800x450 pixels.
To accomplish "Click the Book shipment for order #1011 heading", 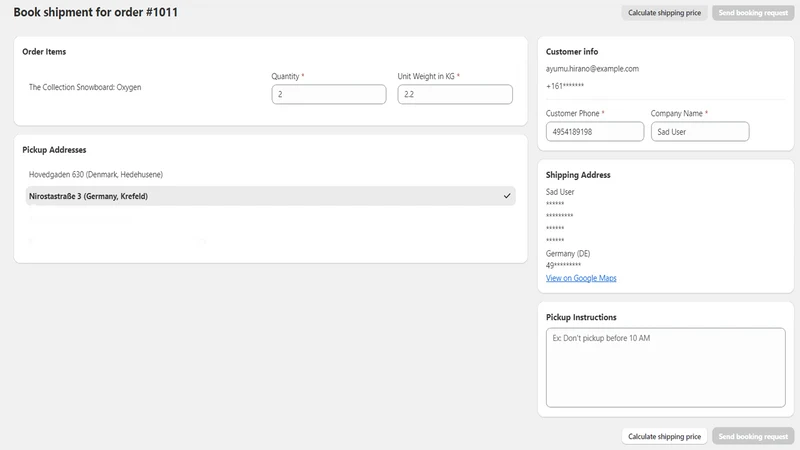I will pyautogui.click(x=95, y=12).
